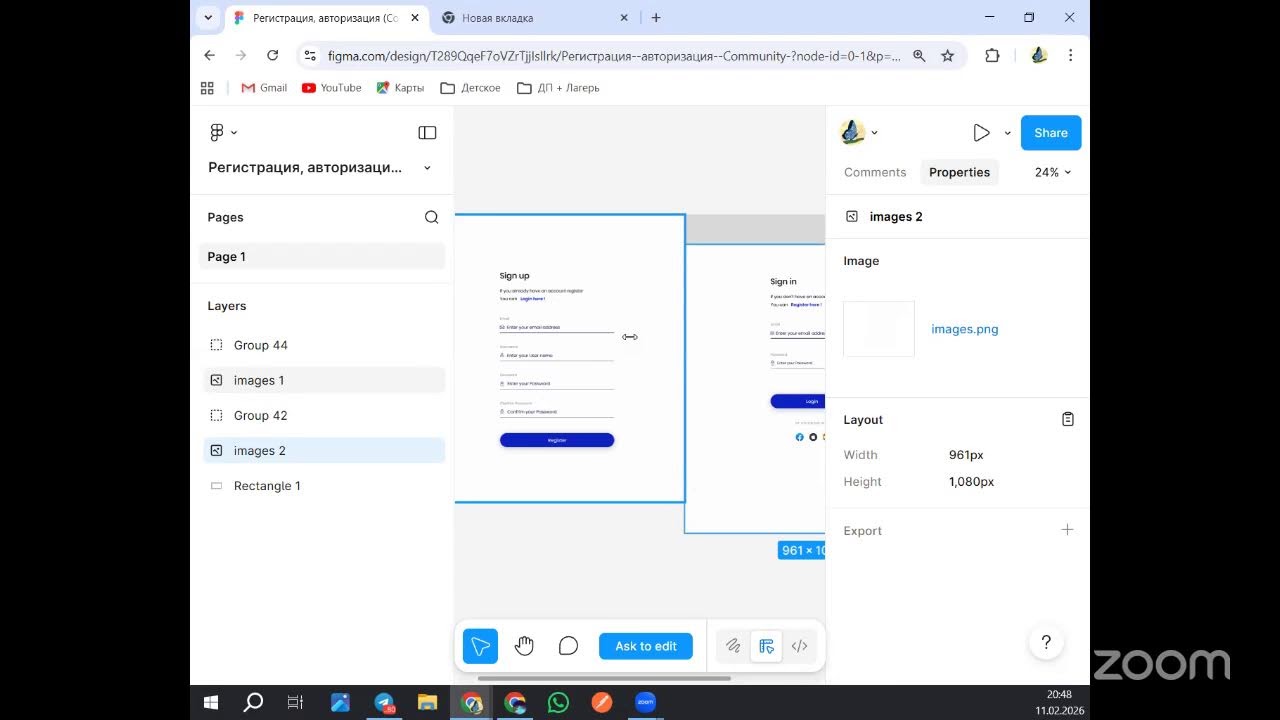Expand the file name dropdown chevron
This screenshot has height=720, width=1280.
coord(427,168)
